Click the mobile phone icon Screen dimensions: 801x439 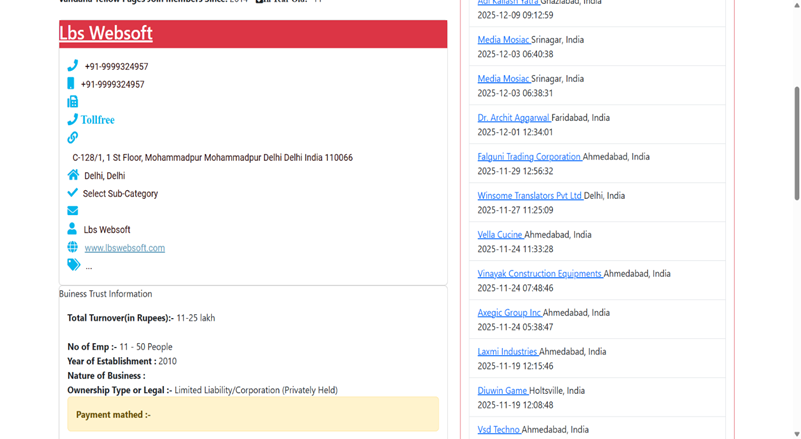click(71, 84)
